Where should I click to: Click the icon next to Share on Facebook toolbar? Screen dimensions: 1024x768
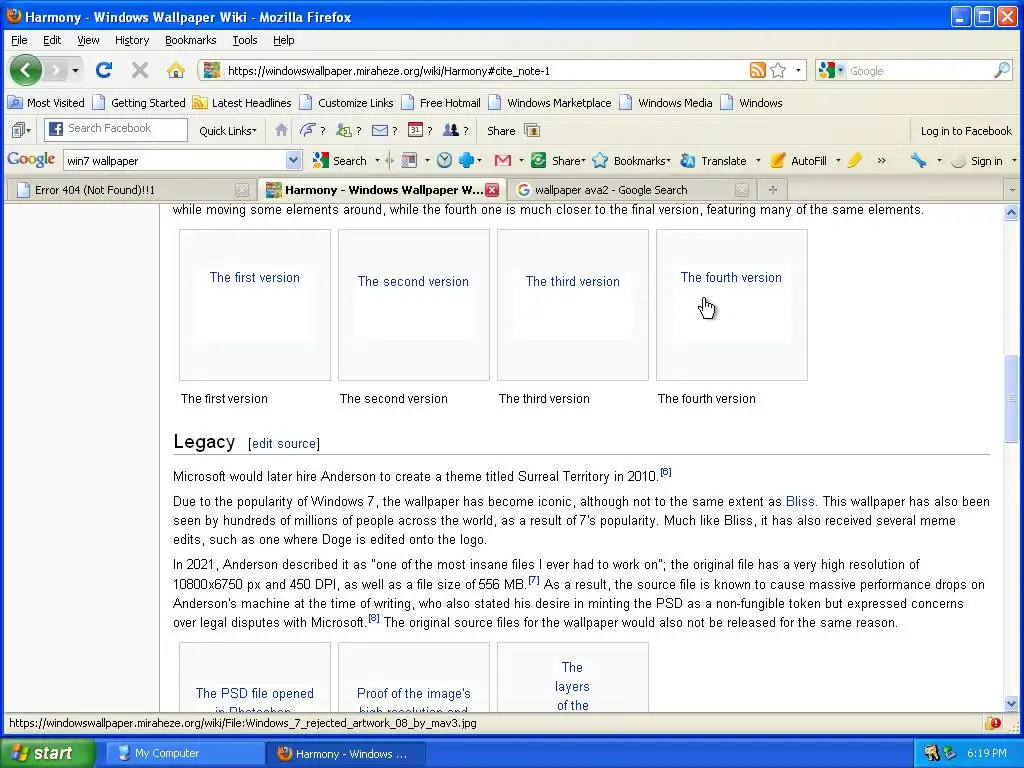pyautogui.click(x=532, y=131)
